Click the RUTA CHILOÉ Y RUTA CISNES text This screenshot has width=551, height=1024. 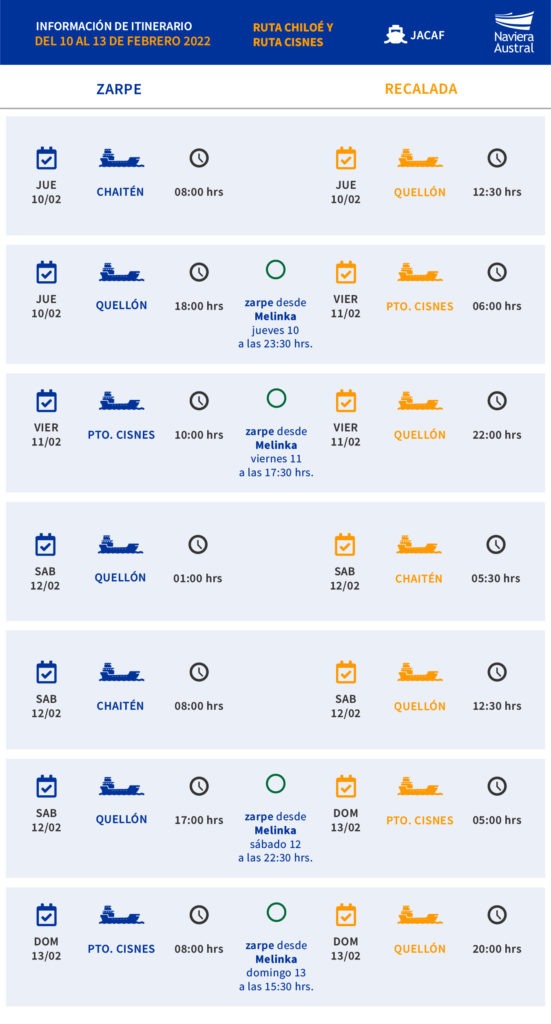coord(293,35)
